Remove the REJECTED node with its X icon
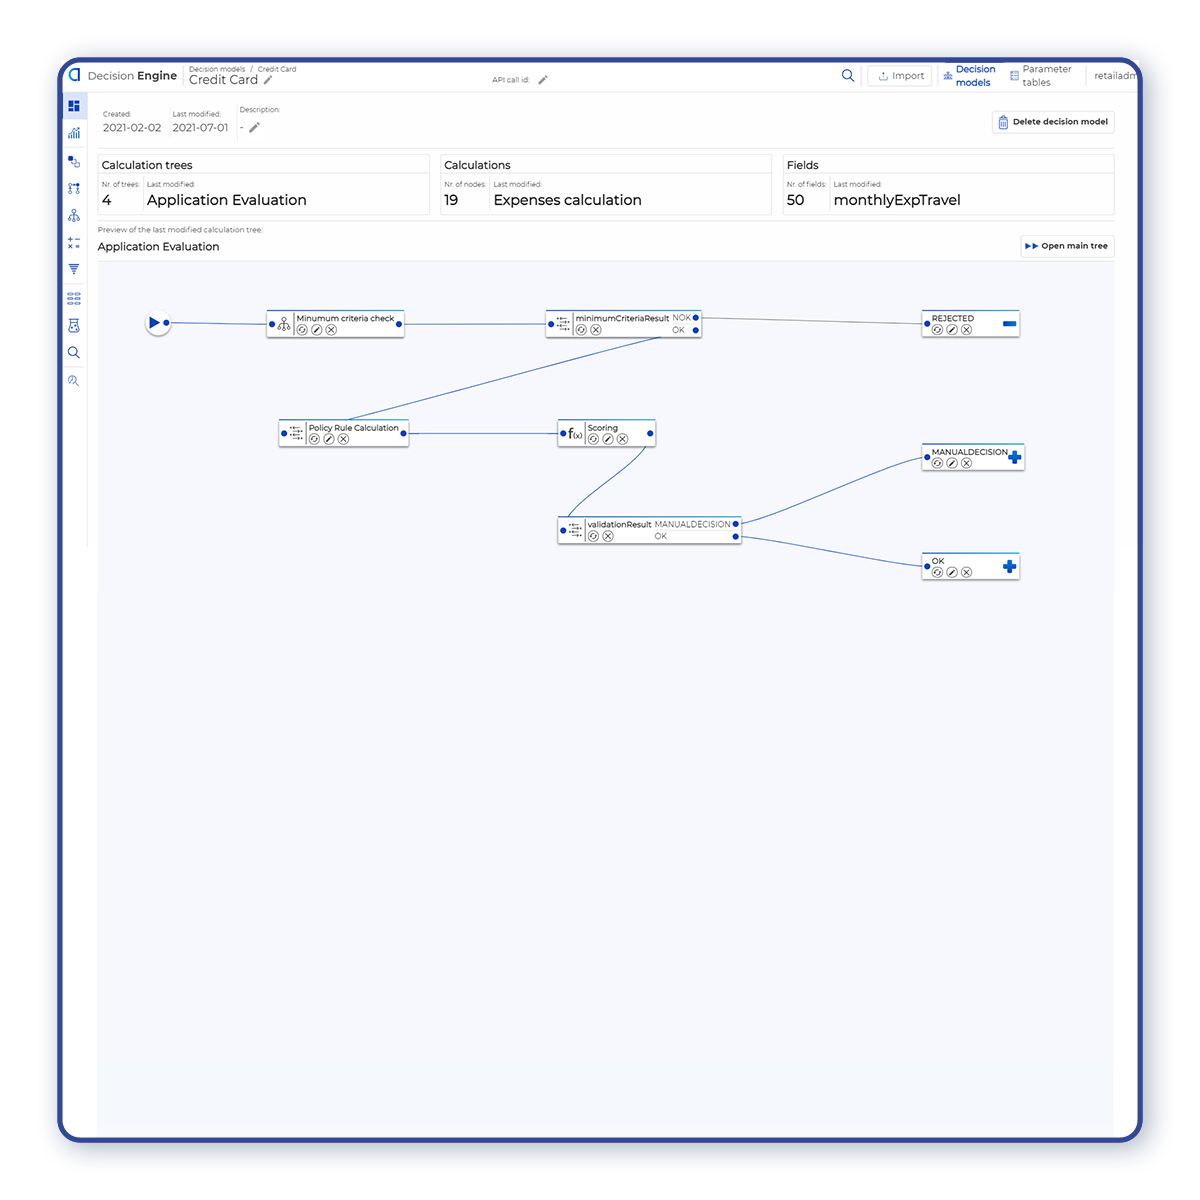 click(x=967, y=330)
